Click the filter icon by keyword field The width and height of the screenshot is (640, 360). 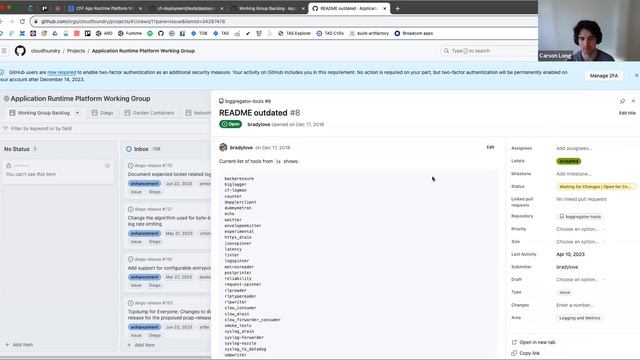click(6, 129)
